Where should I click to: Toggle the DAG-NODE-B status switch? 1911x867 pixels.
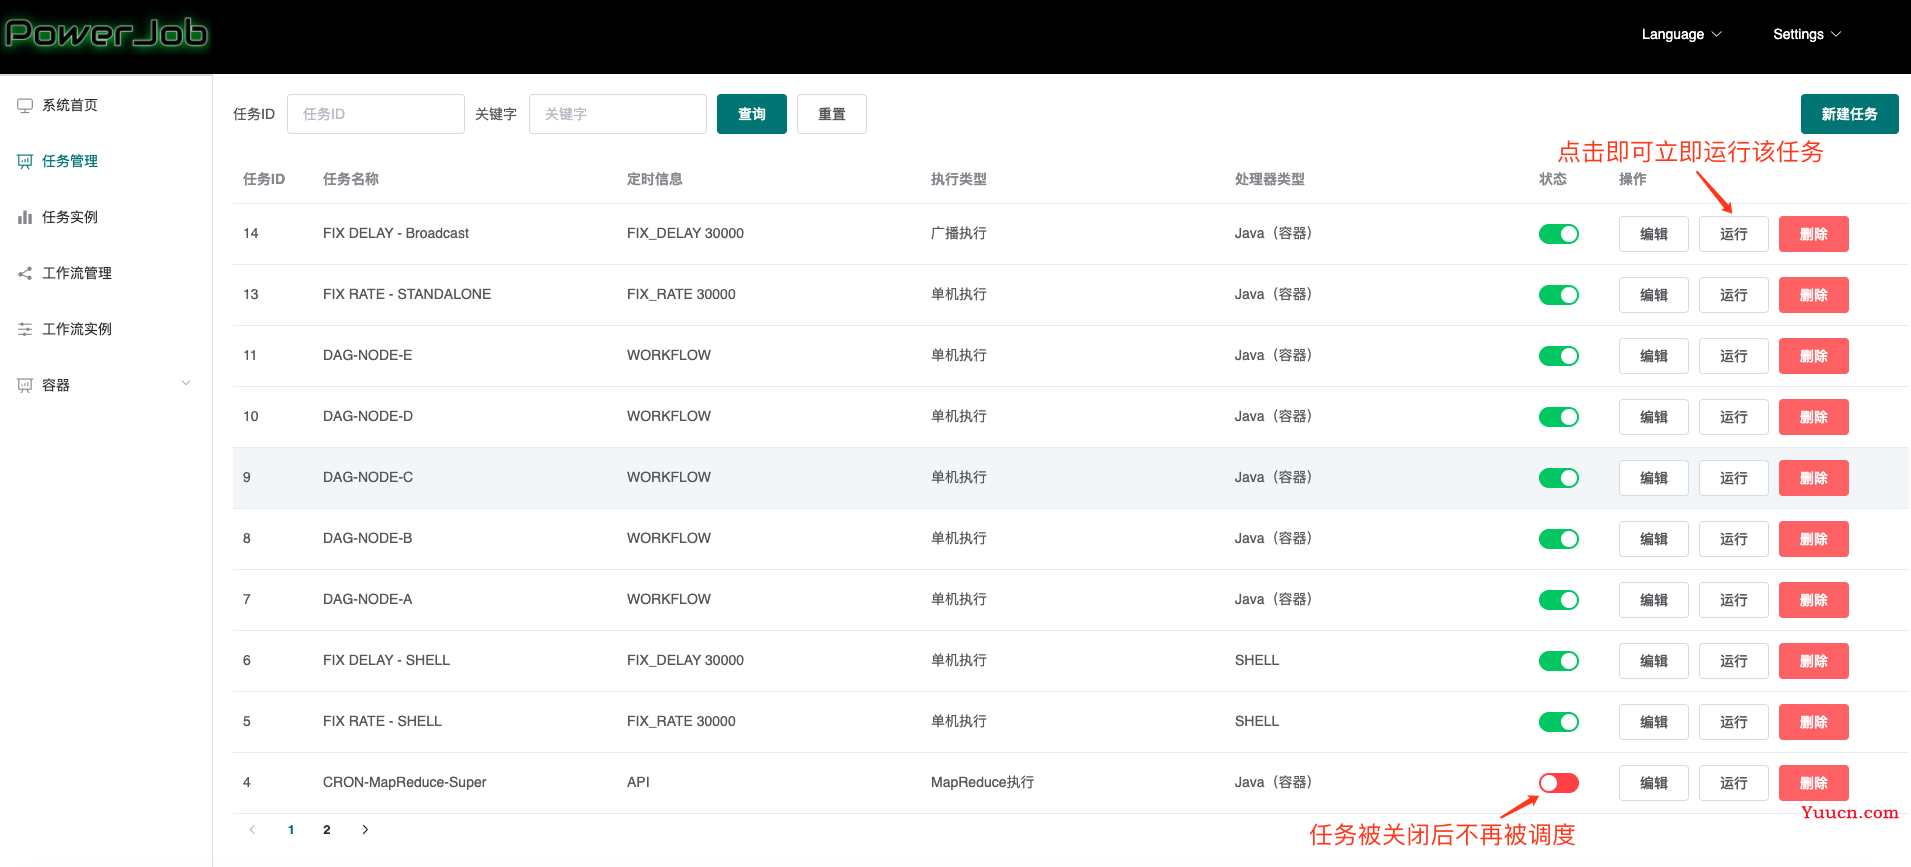[1559, 539]
